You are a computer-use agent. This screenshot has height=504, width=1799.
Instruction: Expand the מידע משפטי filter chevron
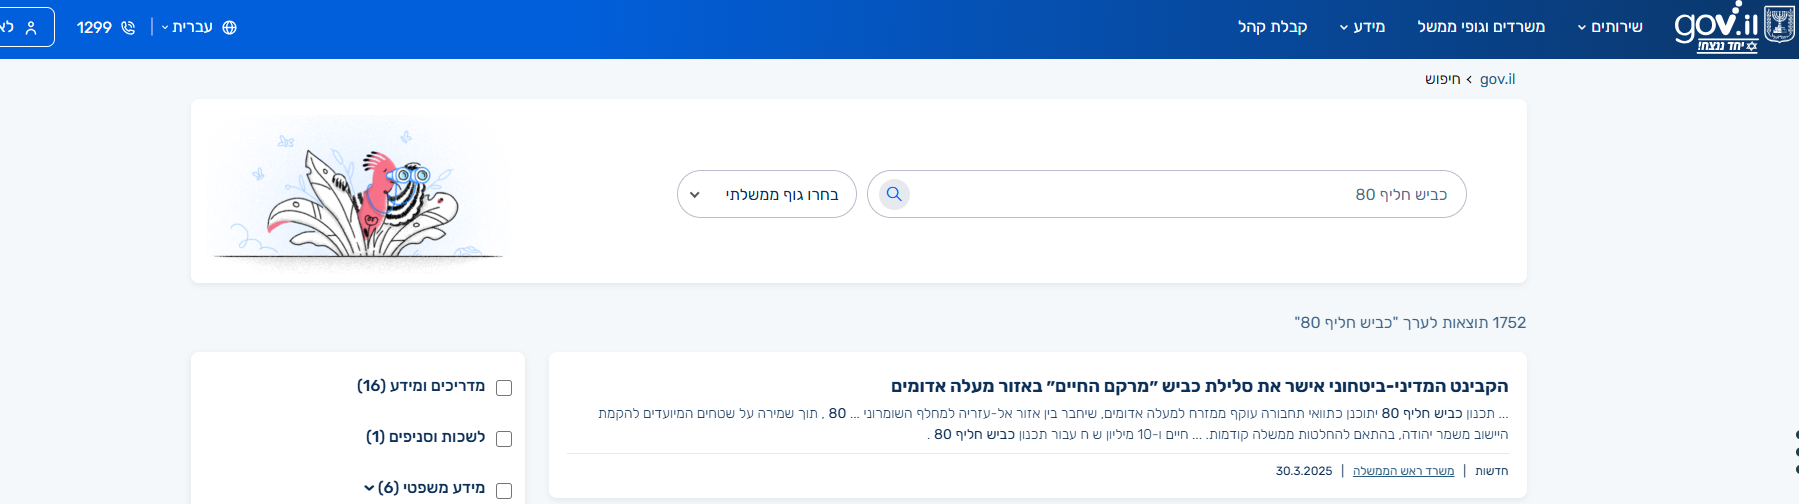(369, 488)
